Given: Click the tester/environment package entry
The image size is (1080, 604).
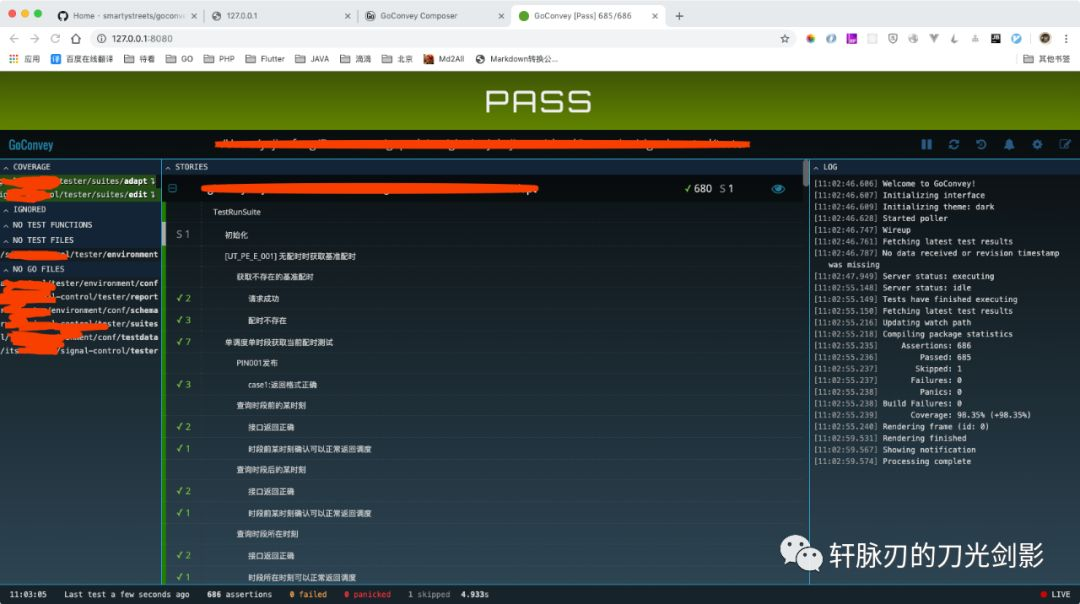Looking at the screenshot, I should click(x=81, y=255).
